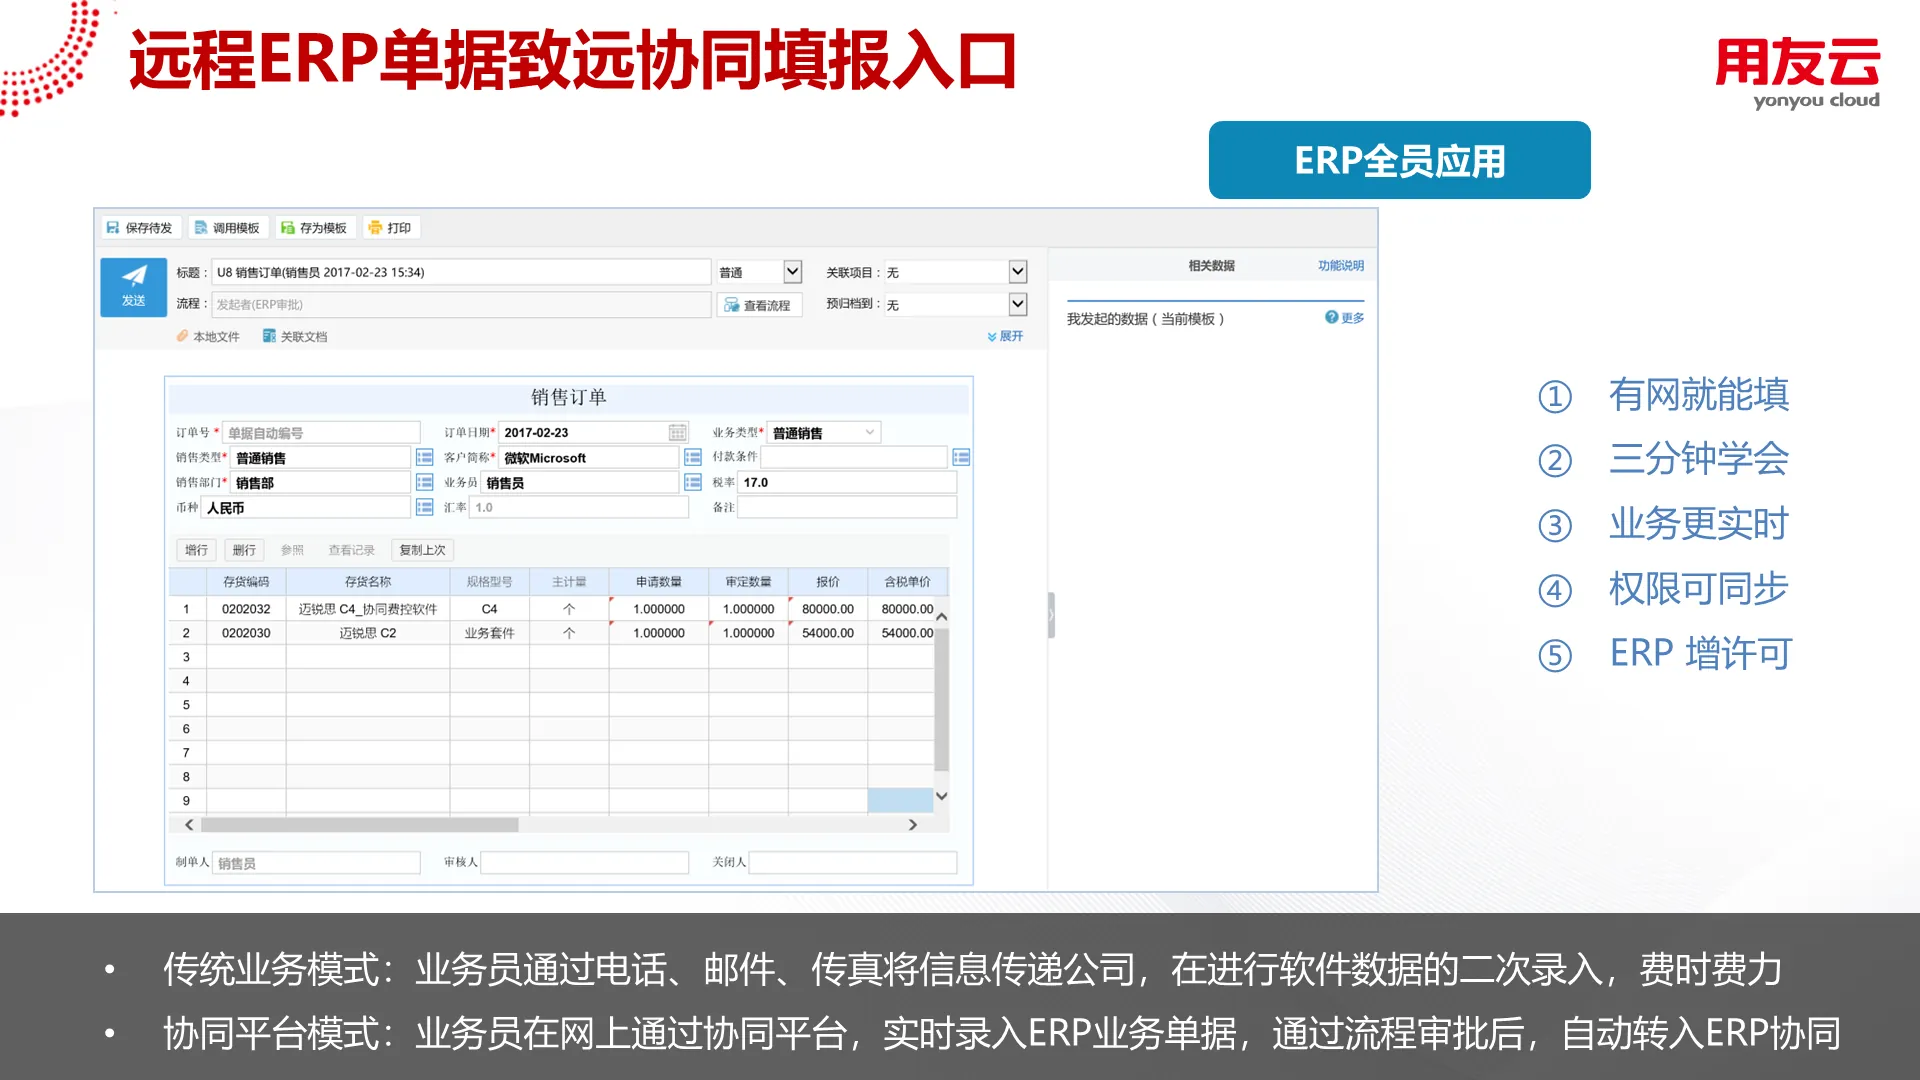Click 存为模板 toolbar button
This screenshot has height=1080, width=1920.
(314, 228)
